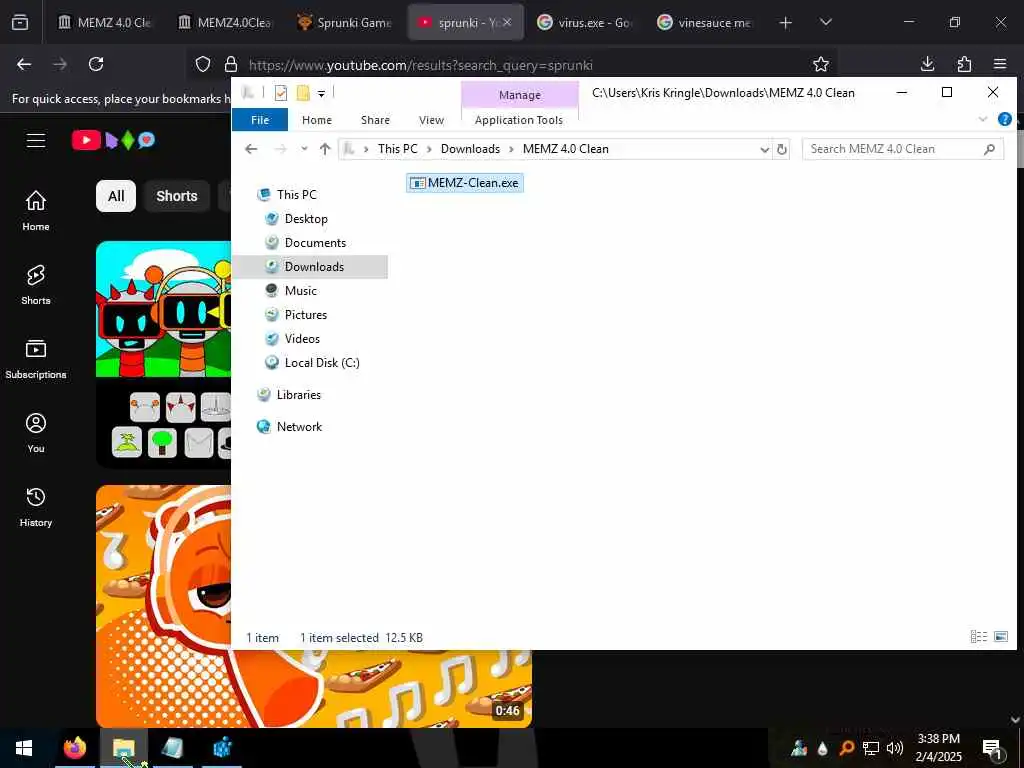The image size is (1024, 768).
Task: Select the MEMZ-Clean.exe file
Action: (465, 183)
